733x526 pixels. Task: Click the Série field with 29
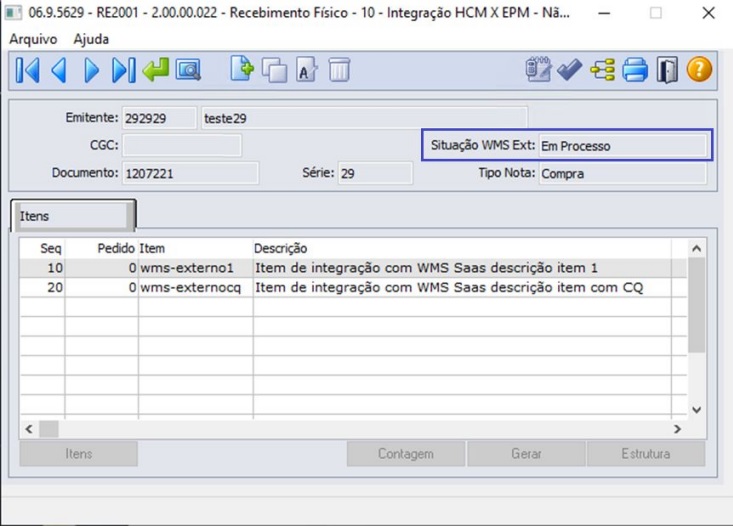coord(375,173)
